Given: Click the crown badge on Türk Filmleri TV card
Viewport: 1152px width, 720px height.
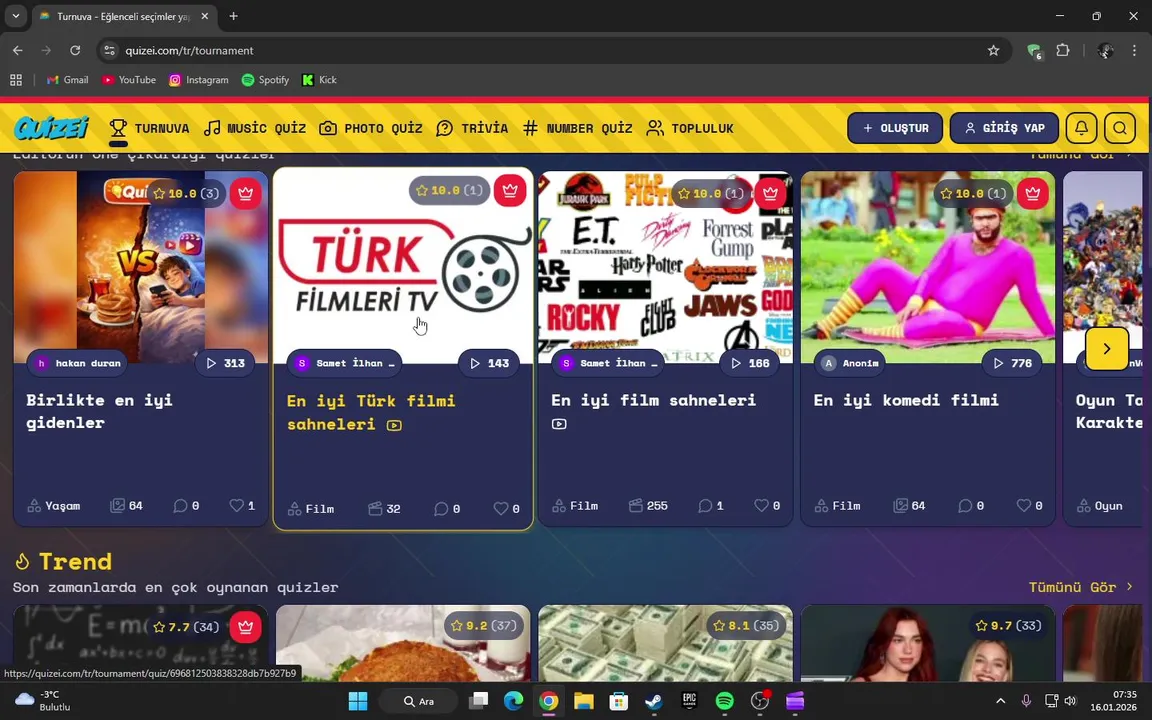Looking at the screenshot, I should pos(510,190).
